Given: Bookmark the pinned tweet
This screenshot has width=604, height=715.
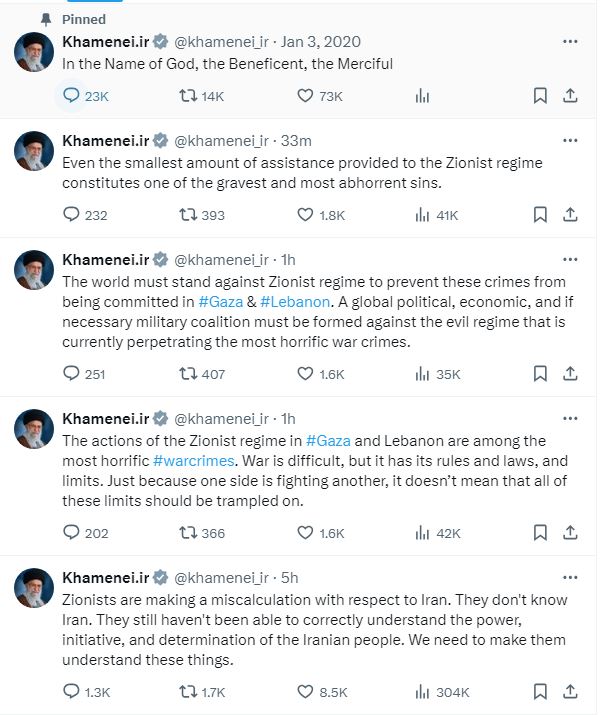Looking at the screenshot, I should (540, 96).
